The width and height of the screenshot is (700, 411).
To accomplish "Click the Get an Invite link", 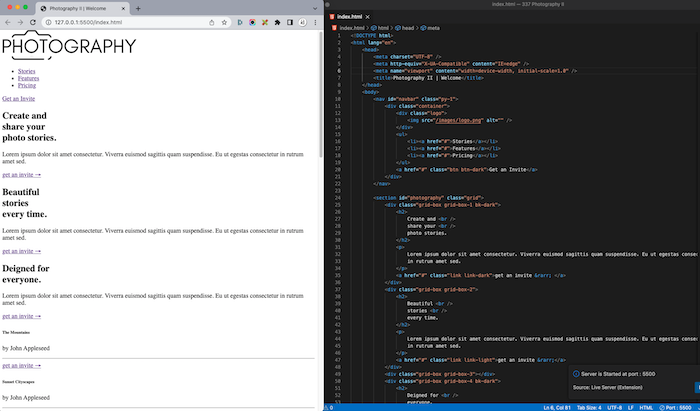I will 18,99.
